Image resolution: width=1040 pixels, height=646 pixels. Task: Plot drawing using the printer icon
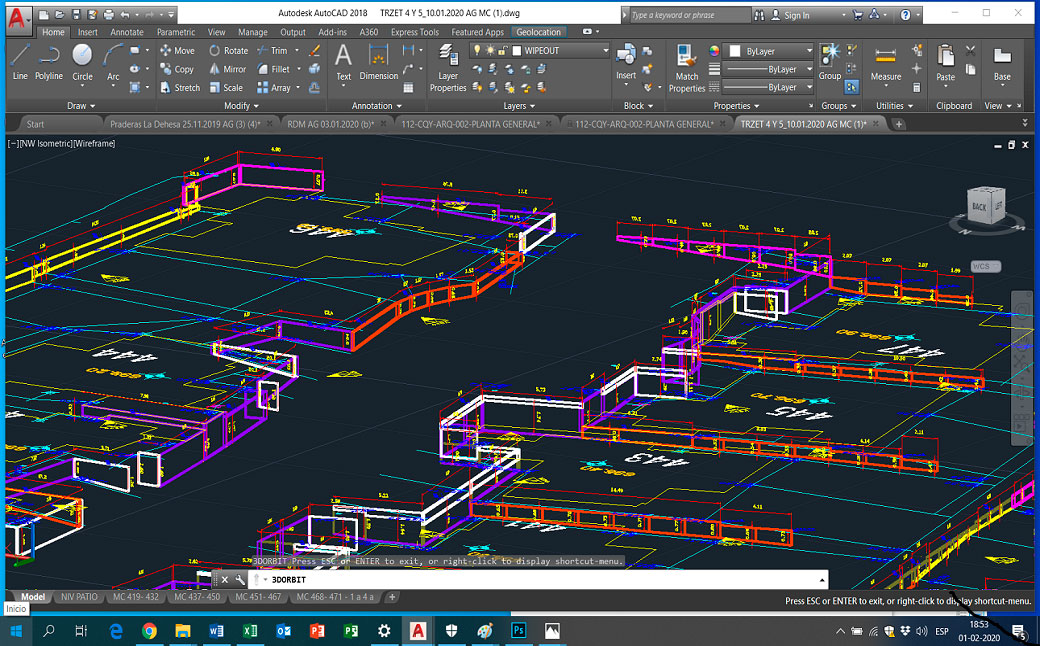(x=109, y=14)
